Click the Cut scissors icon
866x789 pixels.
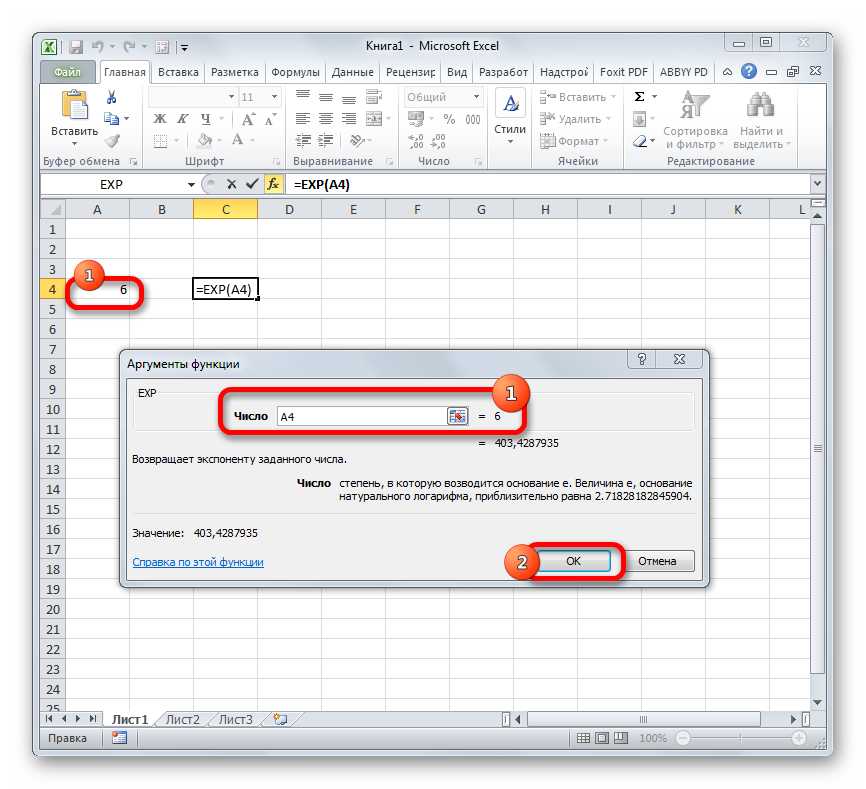tap(111, 97)
